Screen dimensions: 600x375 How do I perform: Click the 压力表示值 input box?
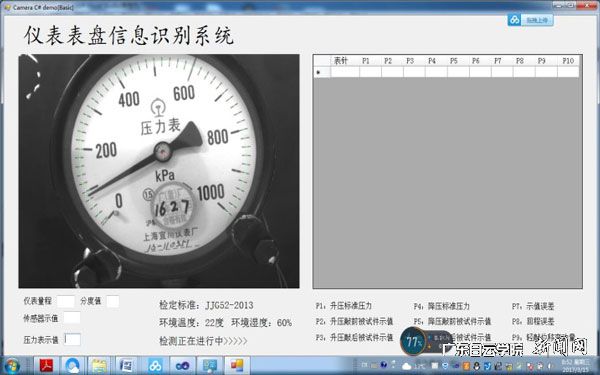(x=72, y=339)
